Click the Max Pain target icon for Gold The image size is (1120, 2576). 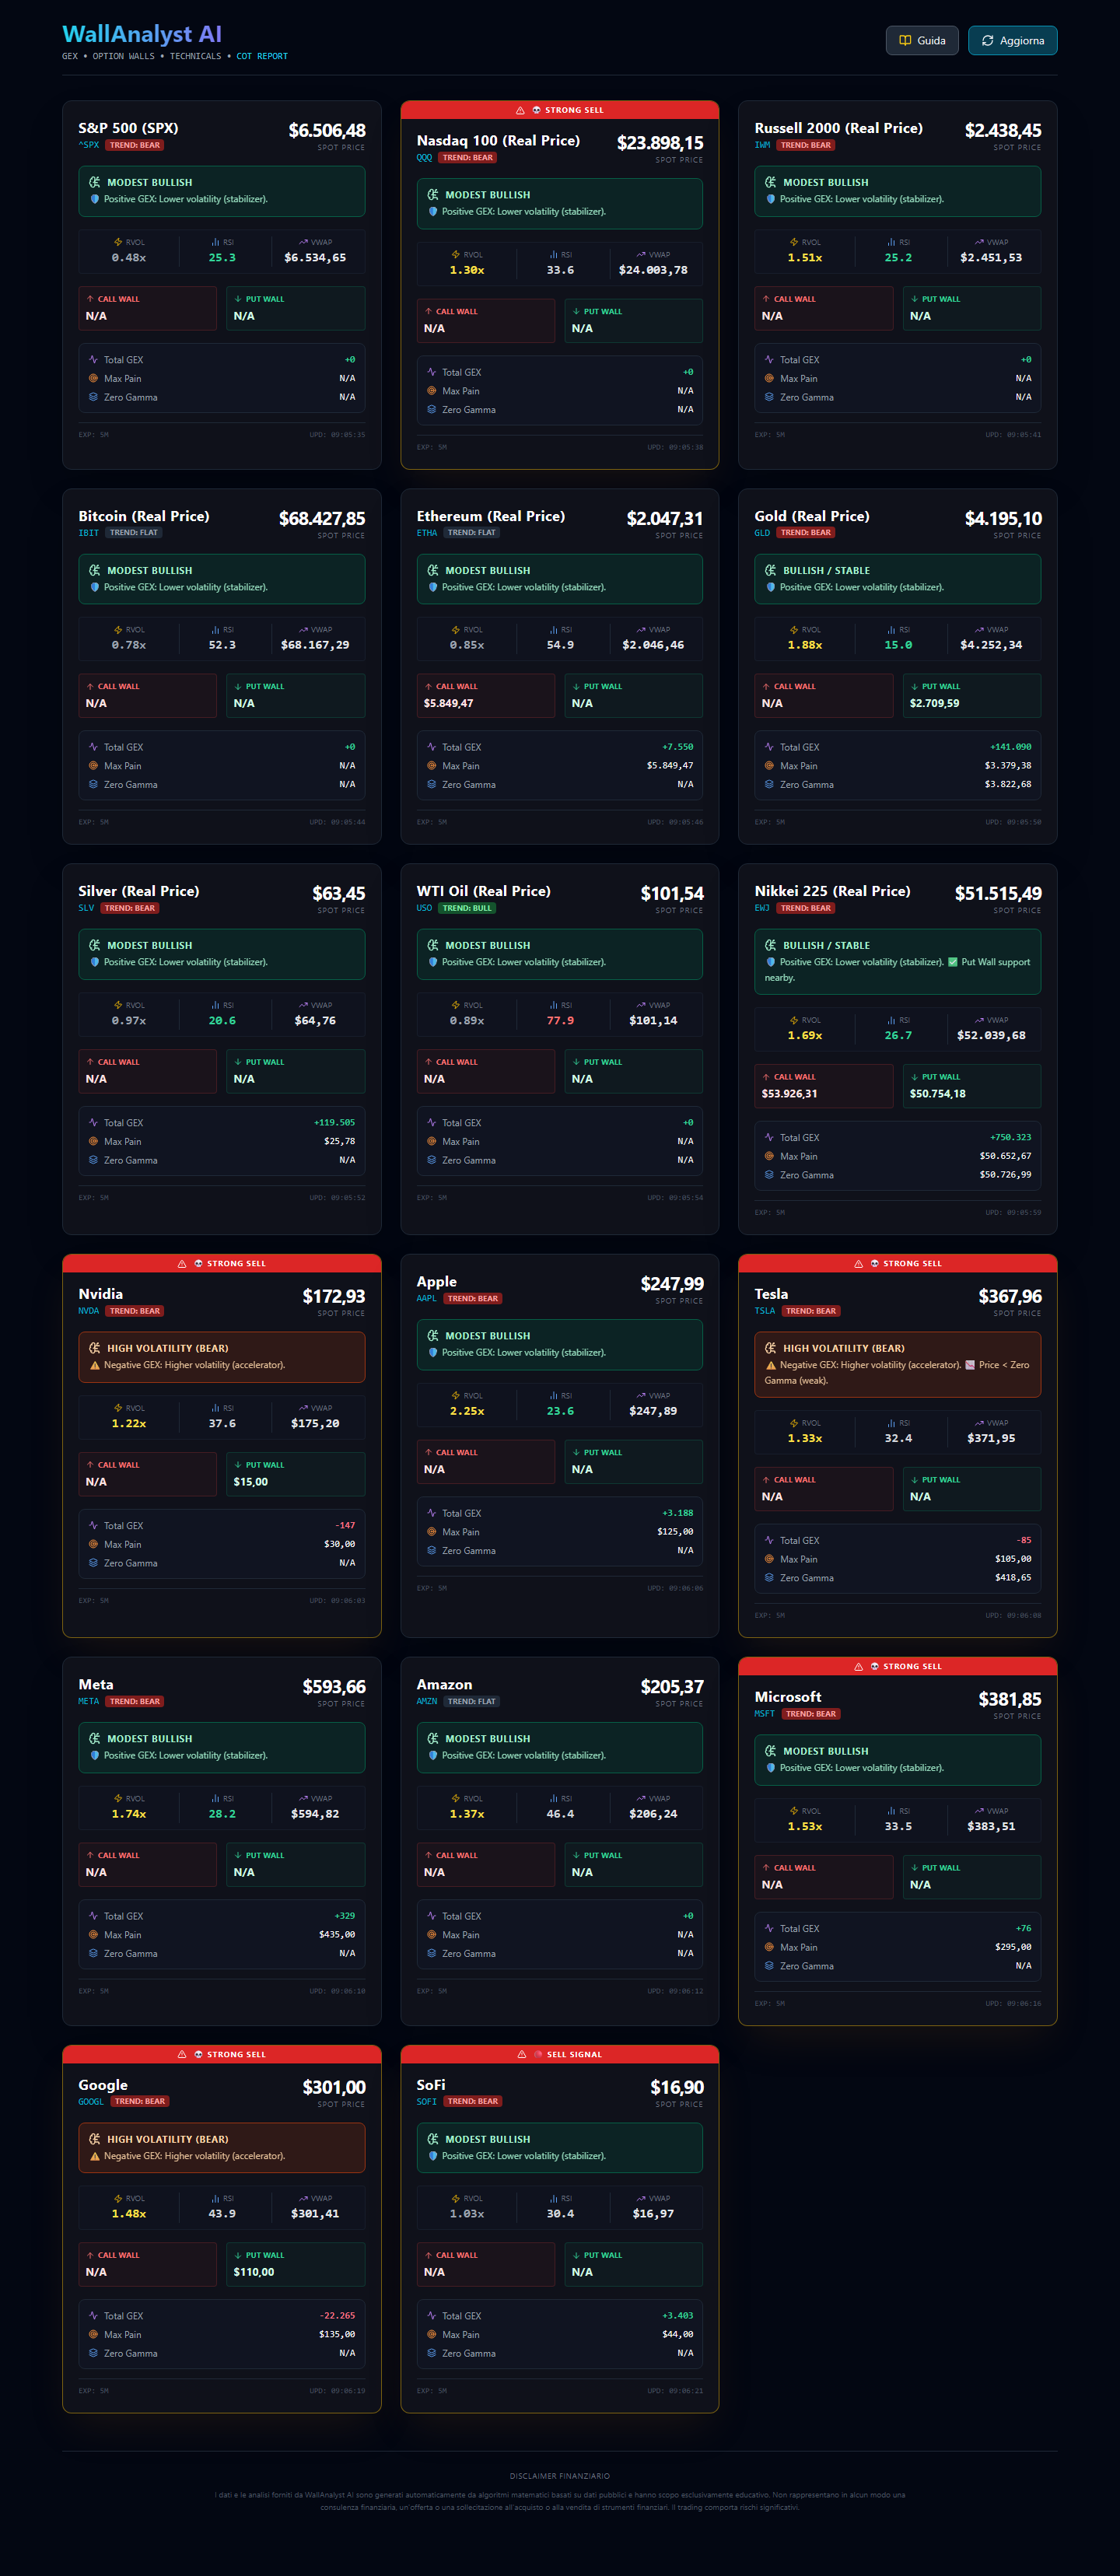pyautogui.click(x=769, y=766)
